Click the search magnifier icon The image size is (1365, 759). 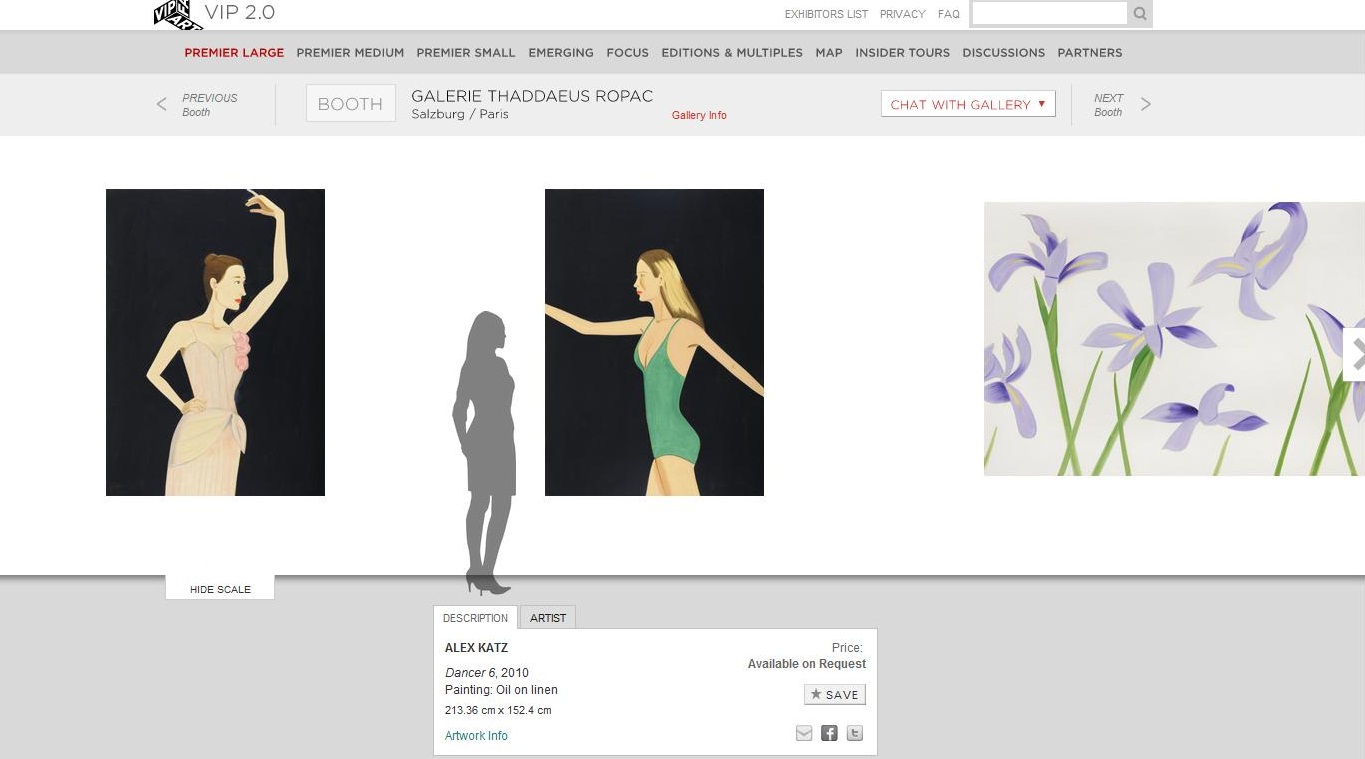coord(1140,14)
